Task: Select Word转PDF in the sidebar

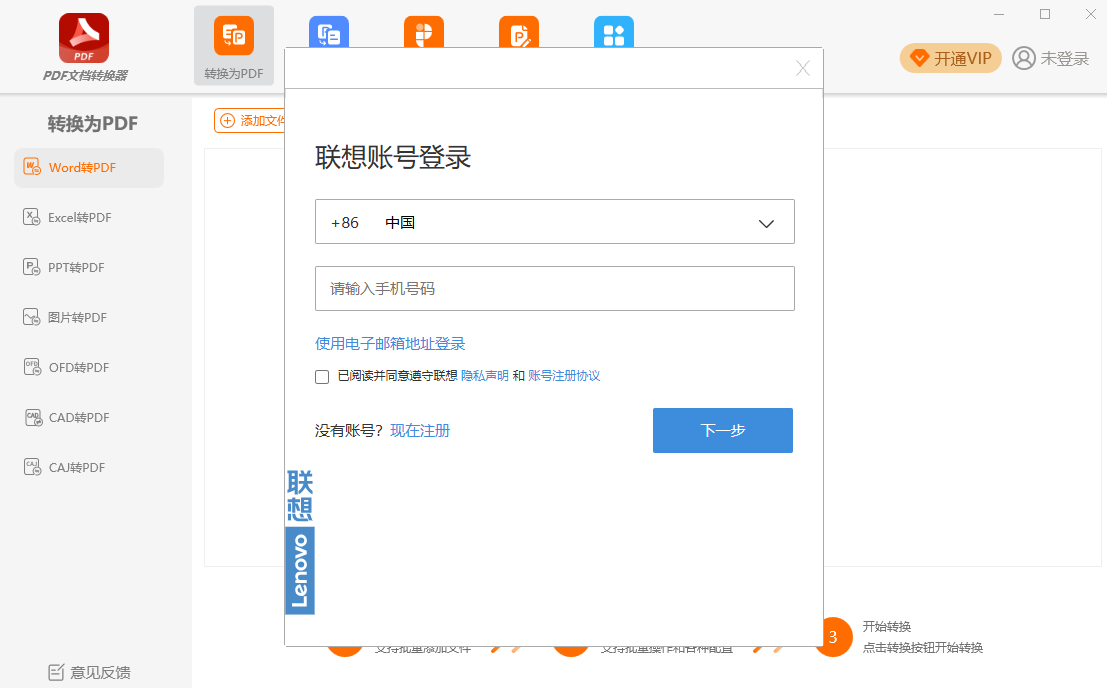Action: 89,168
